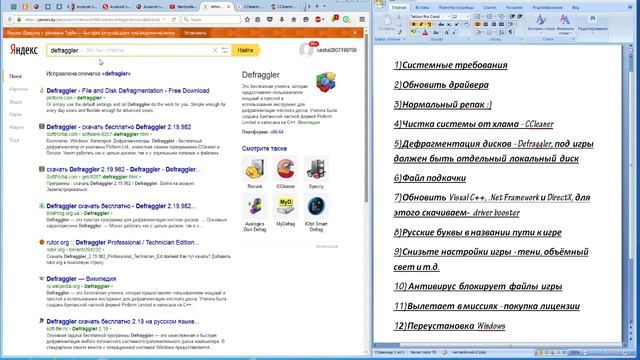Image resolution: width=640 pixels, height=360 pixels.
Task: Toggle Strikethrough formatting in Word
Action: pos(441,24)
